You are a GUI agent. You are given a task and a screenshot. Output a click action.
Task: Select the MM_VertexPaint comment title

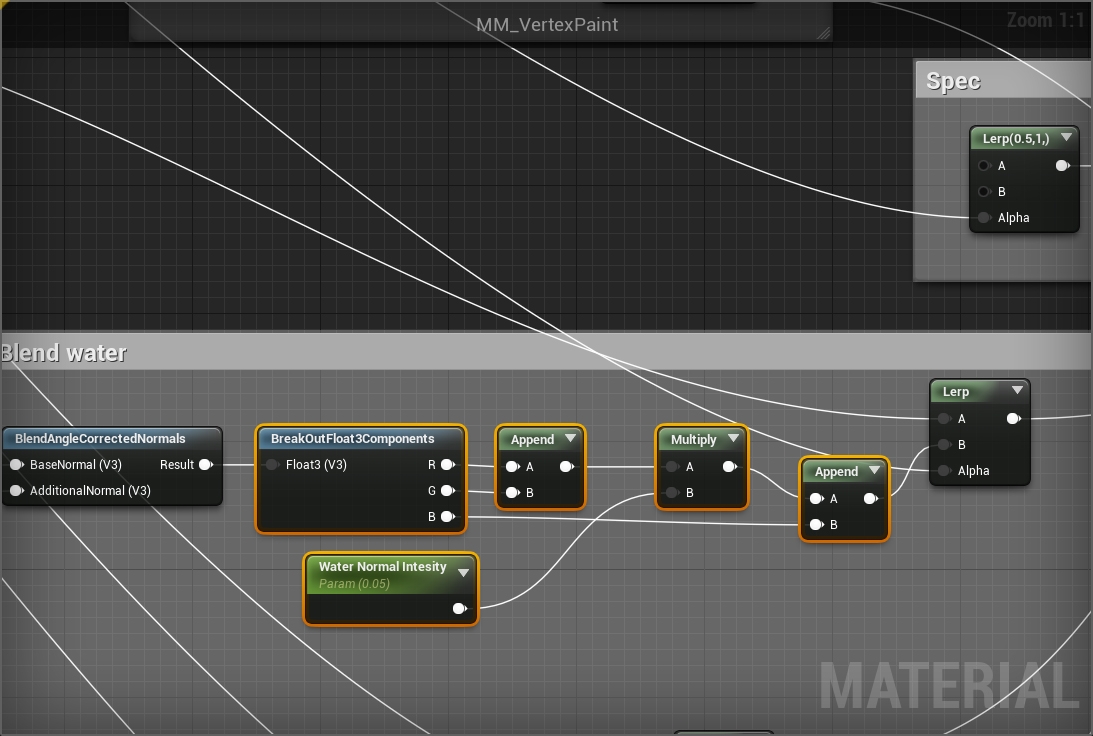click(547, 24)
